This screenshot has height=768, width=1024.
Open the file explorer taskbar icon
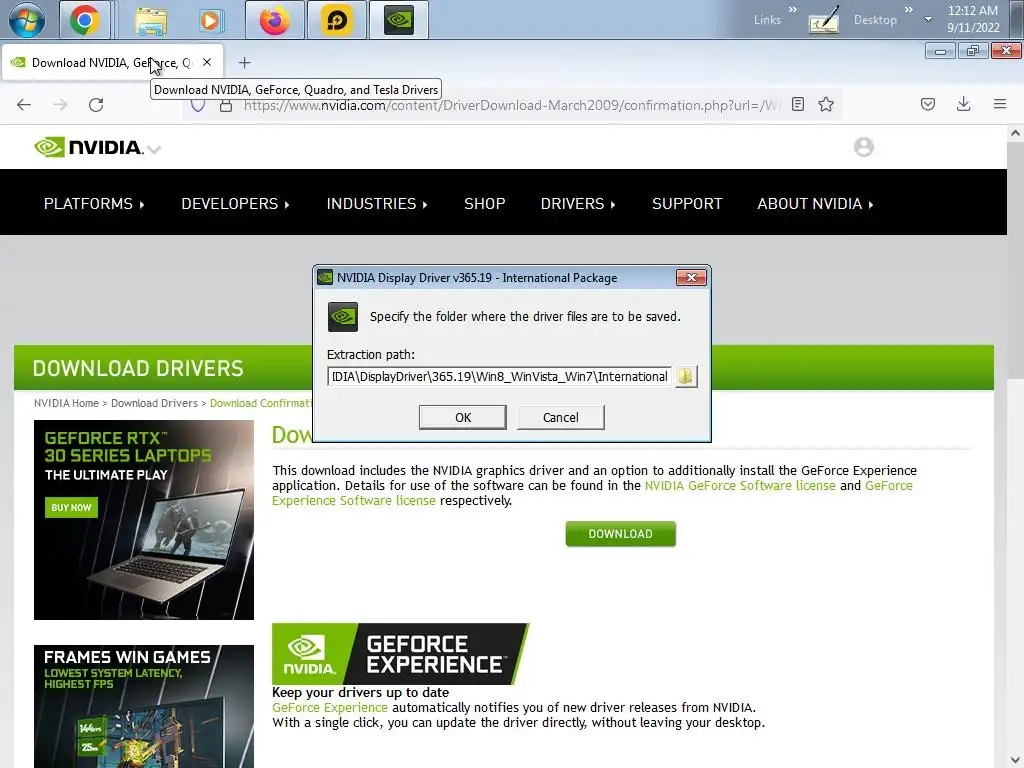point(151,20)
